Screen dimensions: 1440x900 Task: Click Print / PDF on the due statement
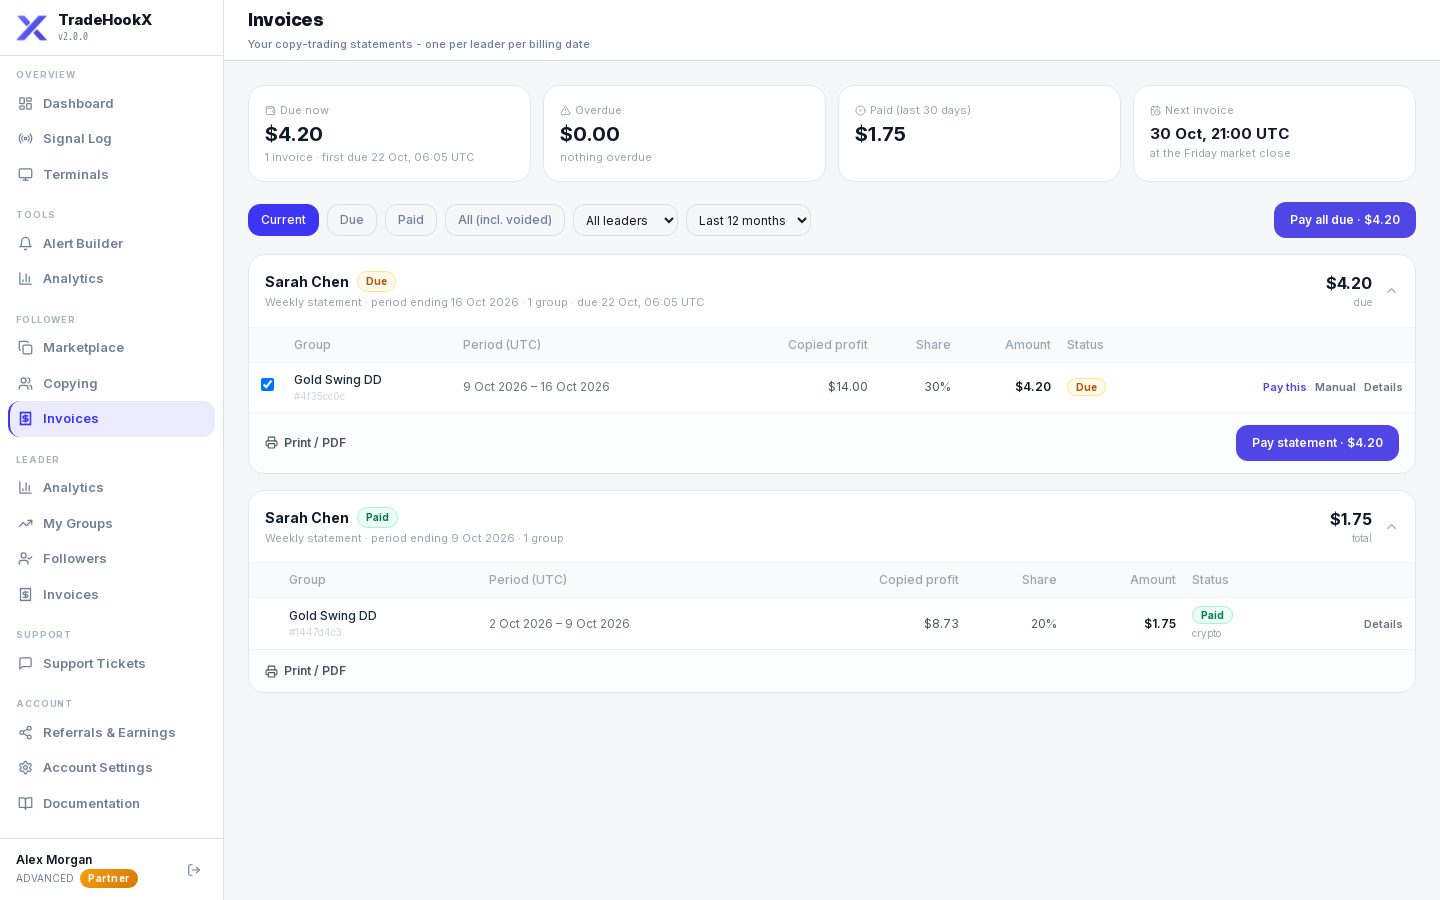coord(306,443)
